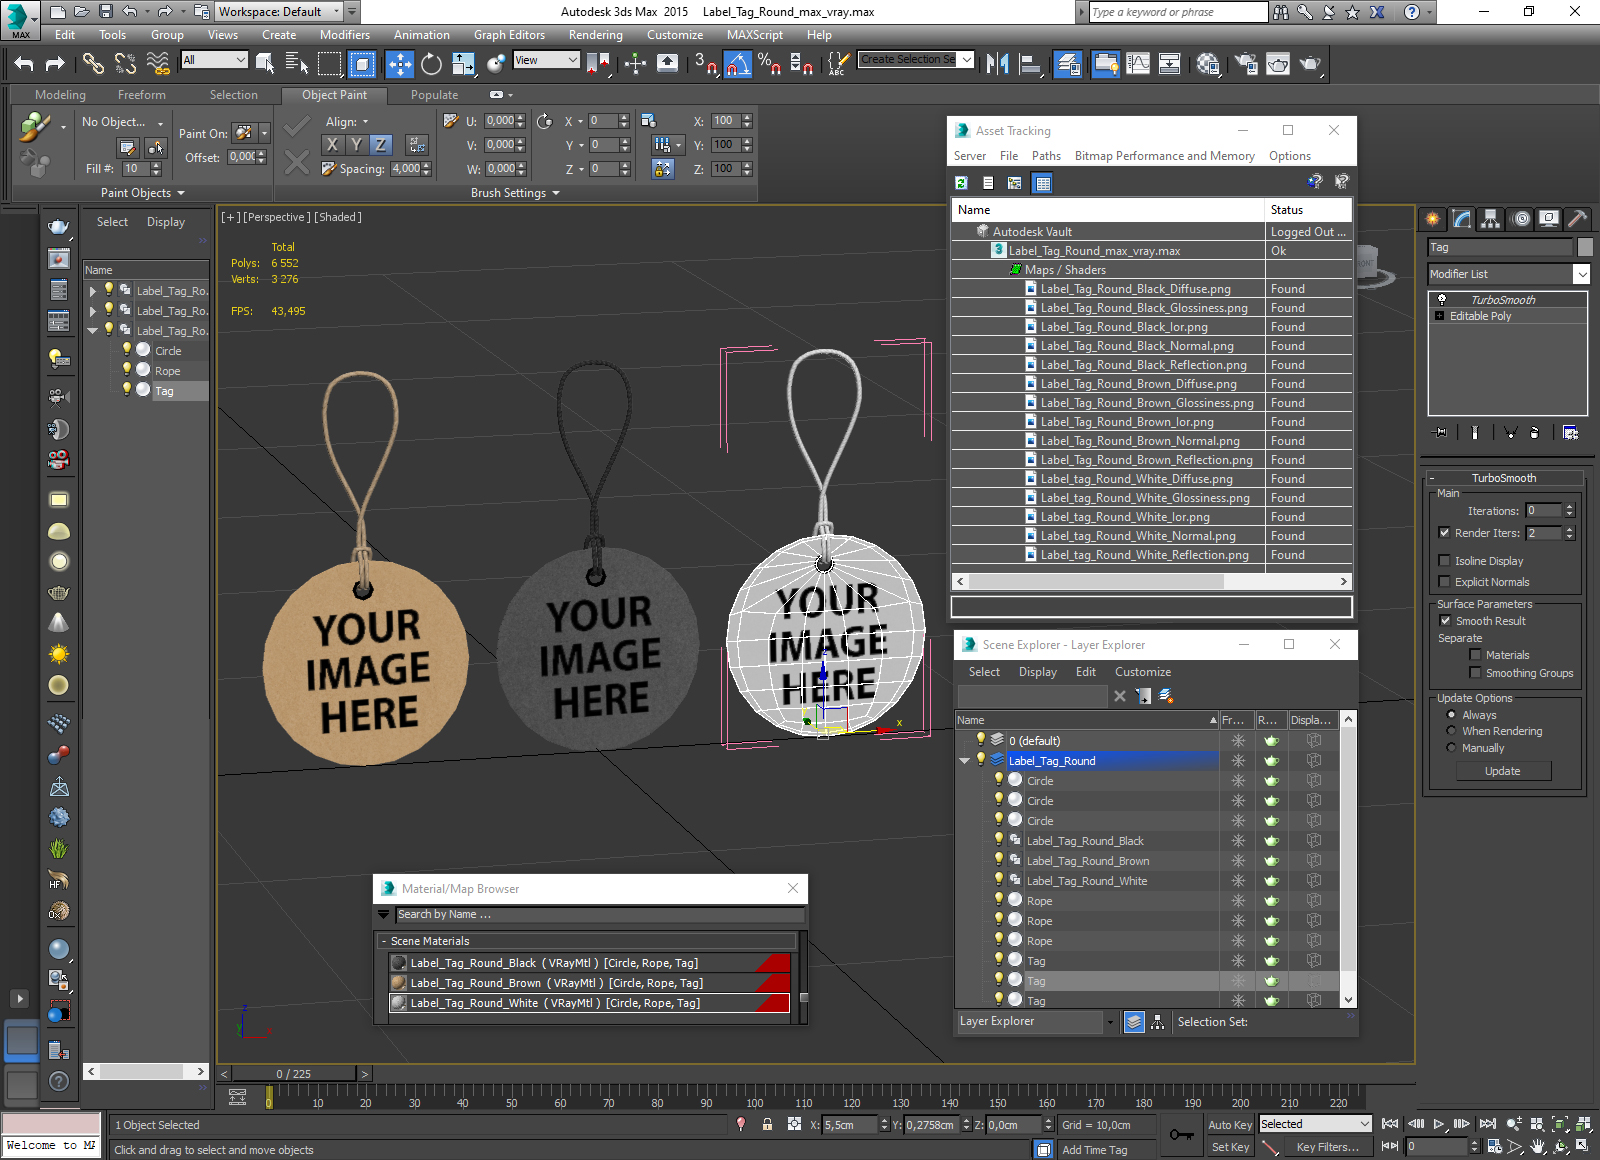Click the Label_Tag_Round_White material swatch
1600x1160 pixels.
click(x=399, y=1003)
